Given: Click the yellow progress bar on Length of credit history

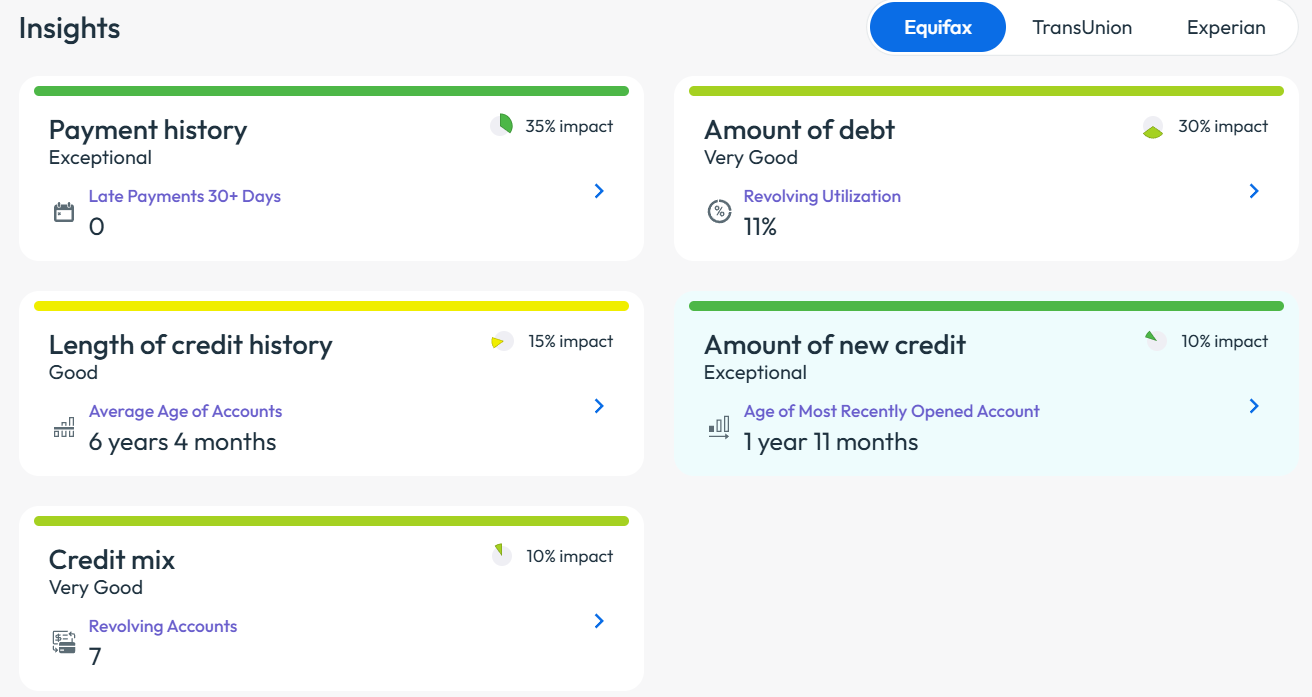Looking at the screenshot, I should pos(331,305).
